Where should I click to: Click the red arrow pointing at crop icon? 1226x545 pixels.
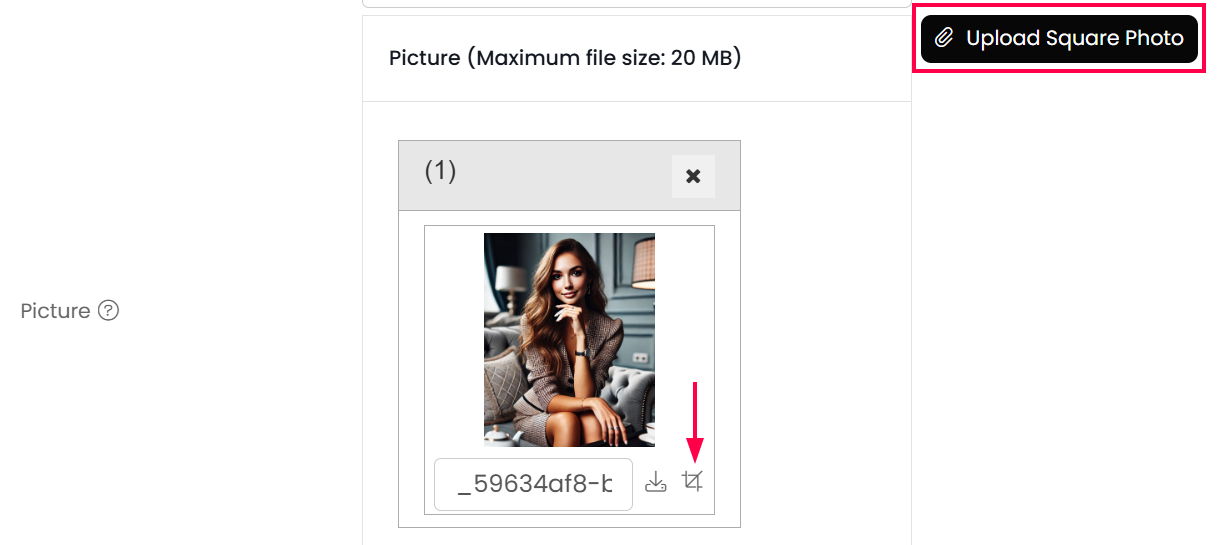pyautogui.click(x=694, y=420)
